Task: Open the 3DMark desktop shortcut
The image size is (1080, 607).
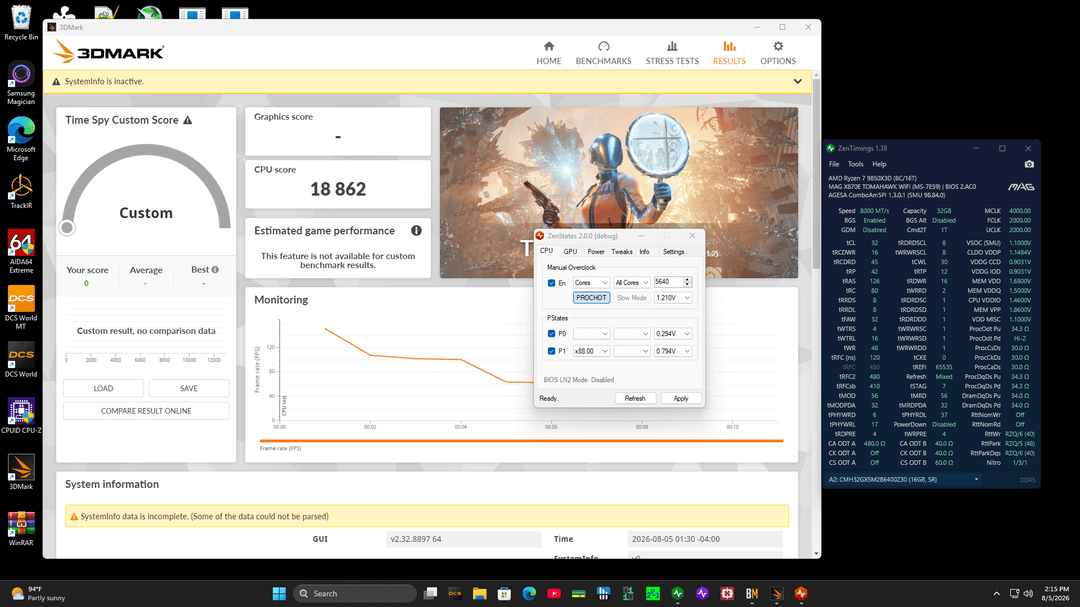Action: point(21,472)
